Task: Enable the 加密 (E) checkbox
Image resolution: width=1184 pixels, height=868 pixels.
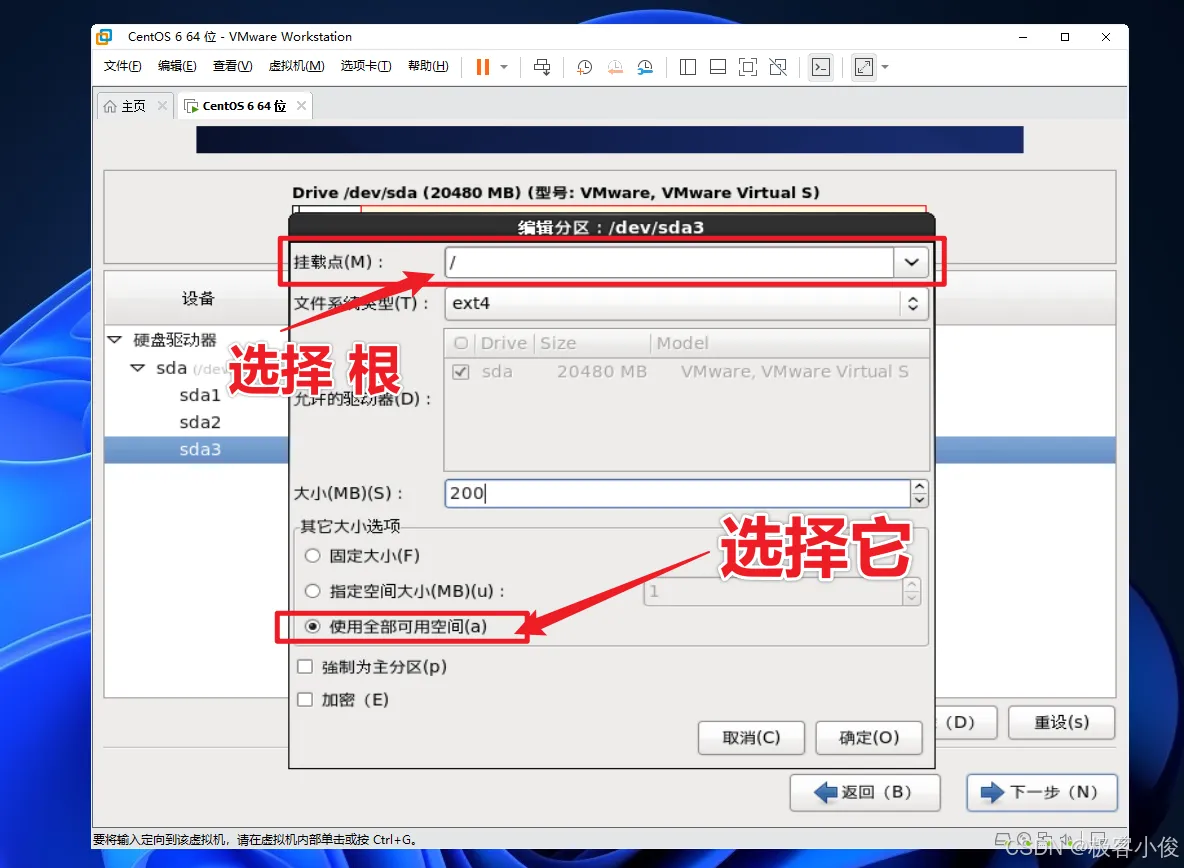Action: tap(305, 700)
